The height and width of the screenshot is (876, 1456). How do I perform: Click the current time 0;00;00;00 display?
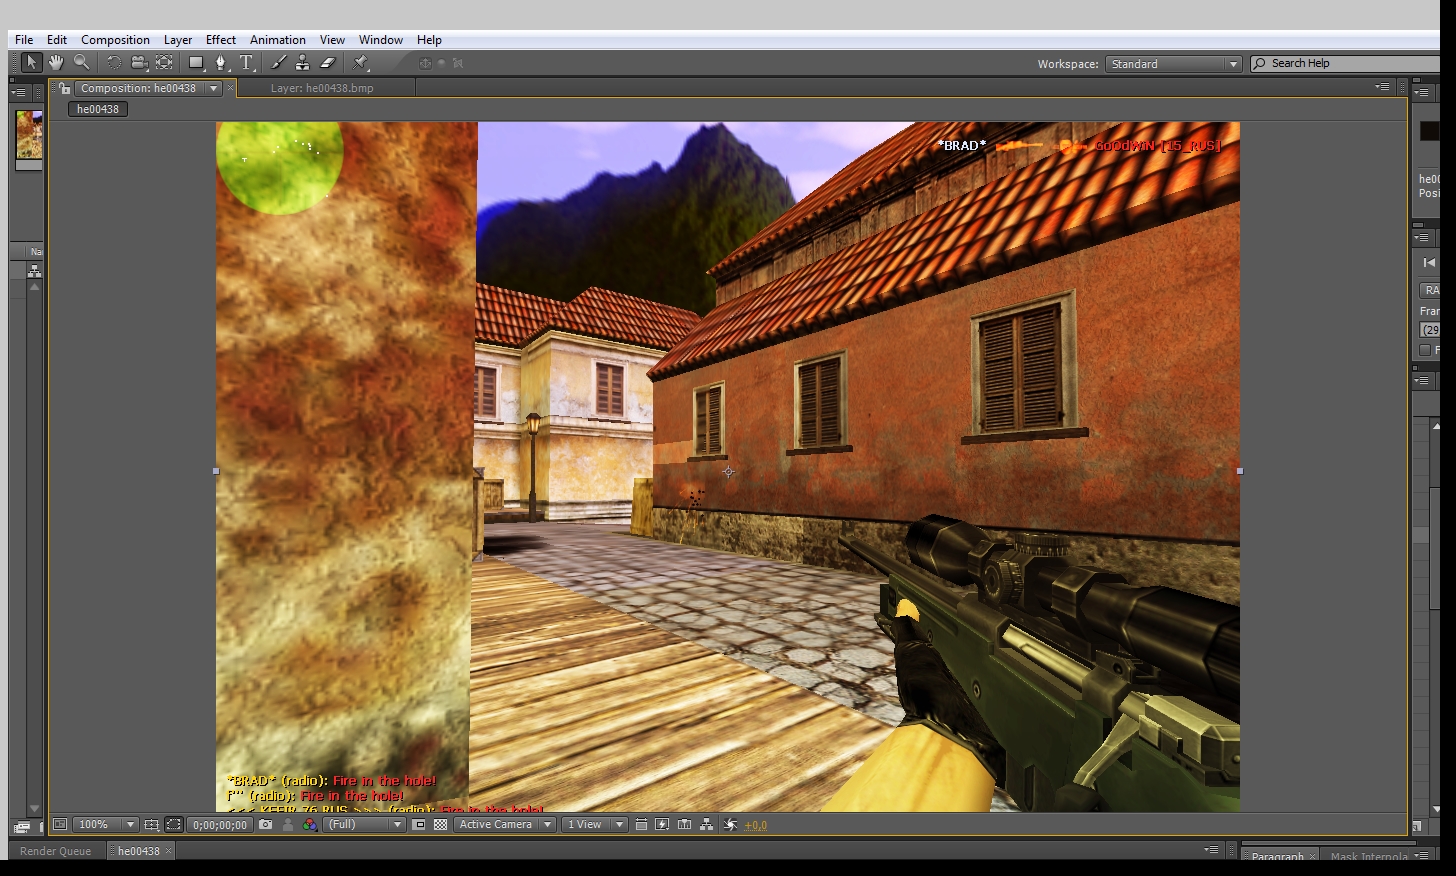click(x=220, y=825)
